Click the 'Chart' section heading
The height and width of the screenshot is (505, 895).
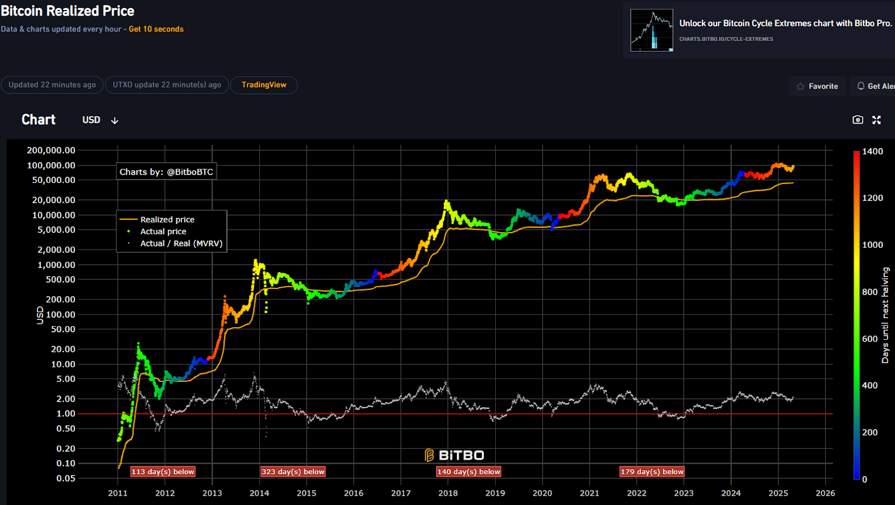tap(38, 120)
